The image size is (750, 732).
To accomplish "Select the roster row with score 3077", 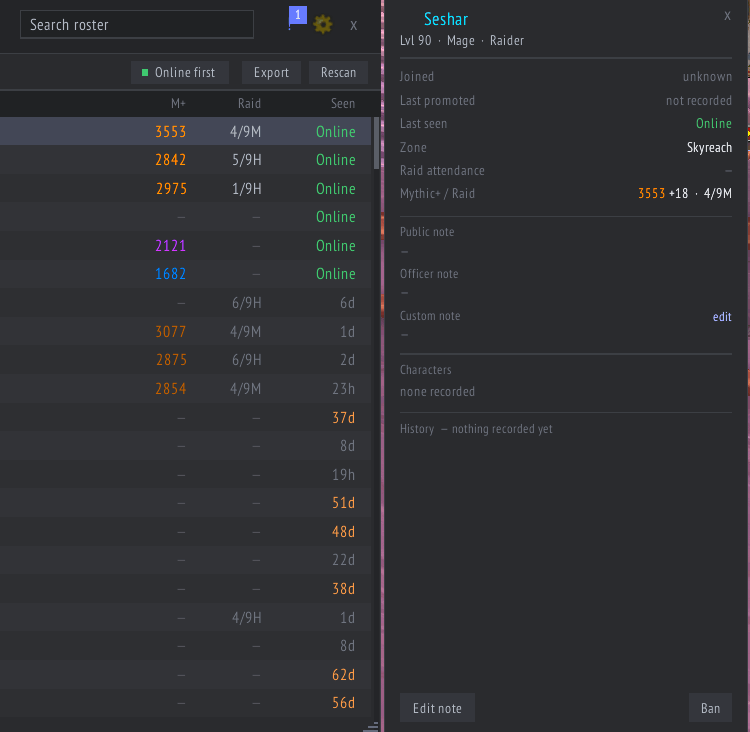I will [x=186, y=332].
